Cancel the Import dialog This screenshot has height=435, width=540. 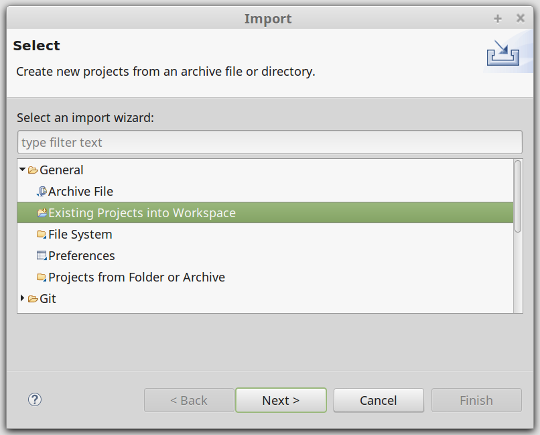click(378, 400)
